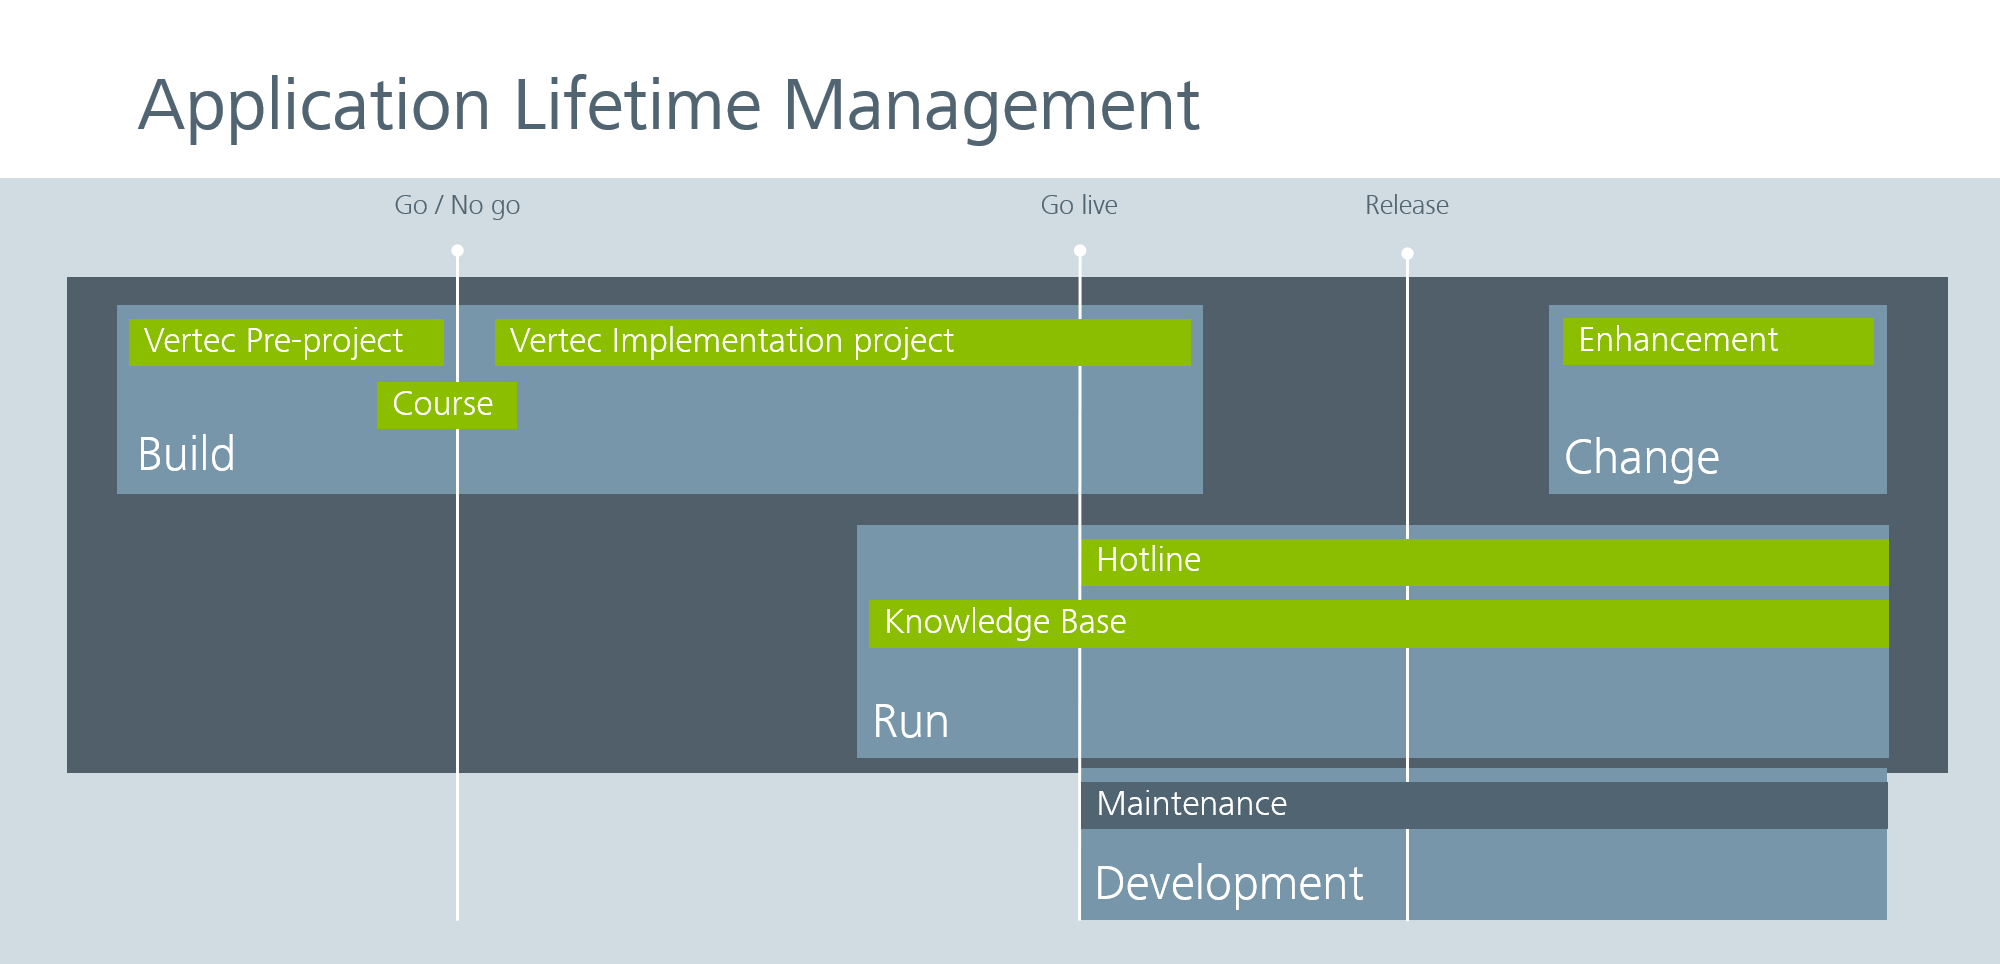Screen dimensions: 2000x964
Task: Open the Vertec Implementation project bar
Action: click(842, 342)
